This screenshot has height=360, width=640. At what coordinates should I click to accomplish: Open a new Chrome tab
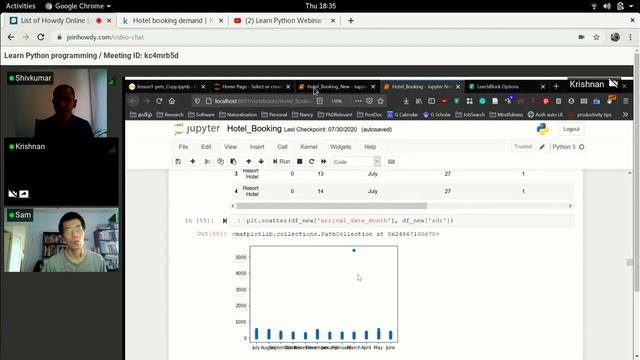click(351, 20)
